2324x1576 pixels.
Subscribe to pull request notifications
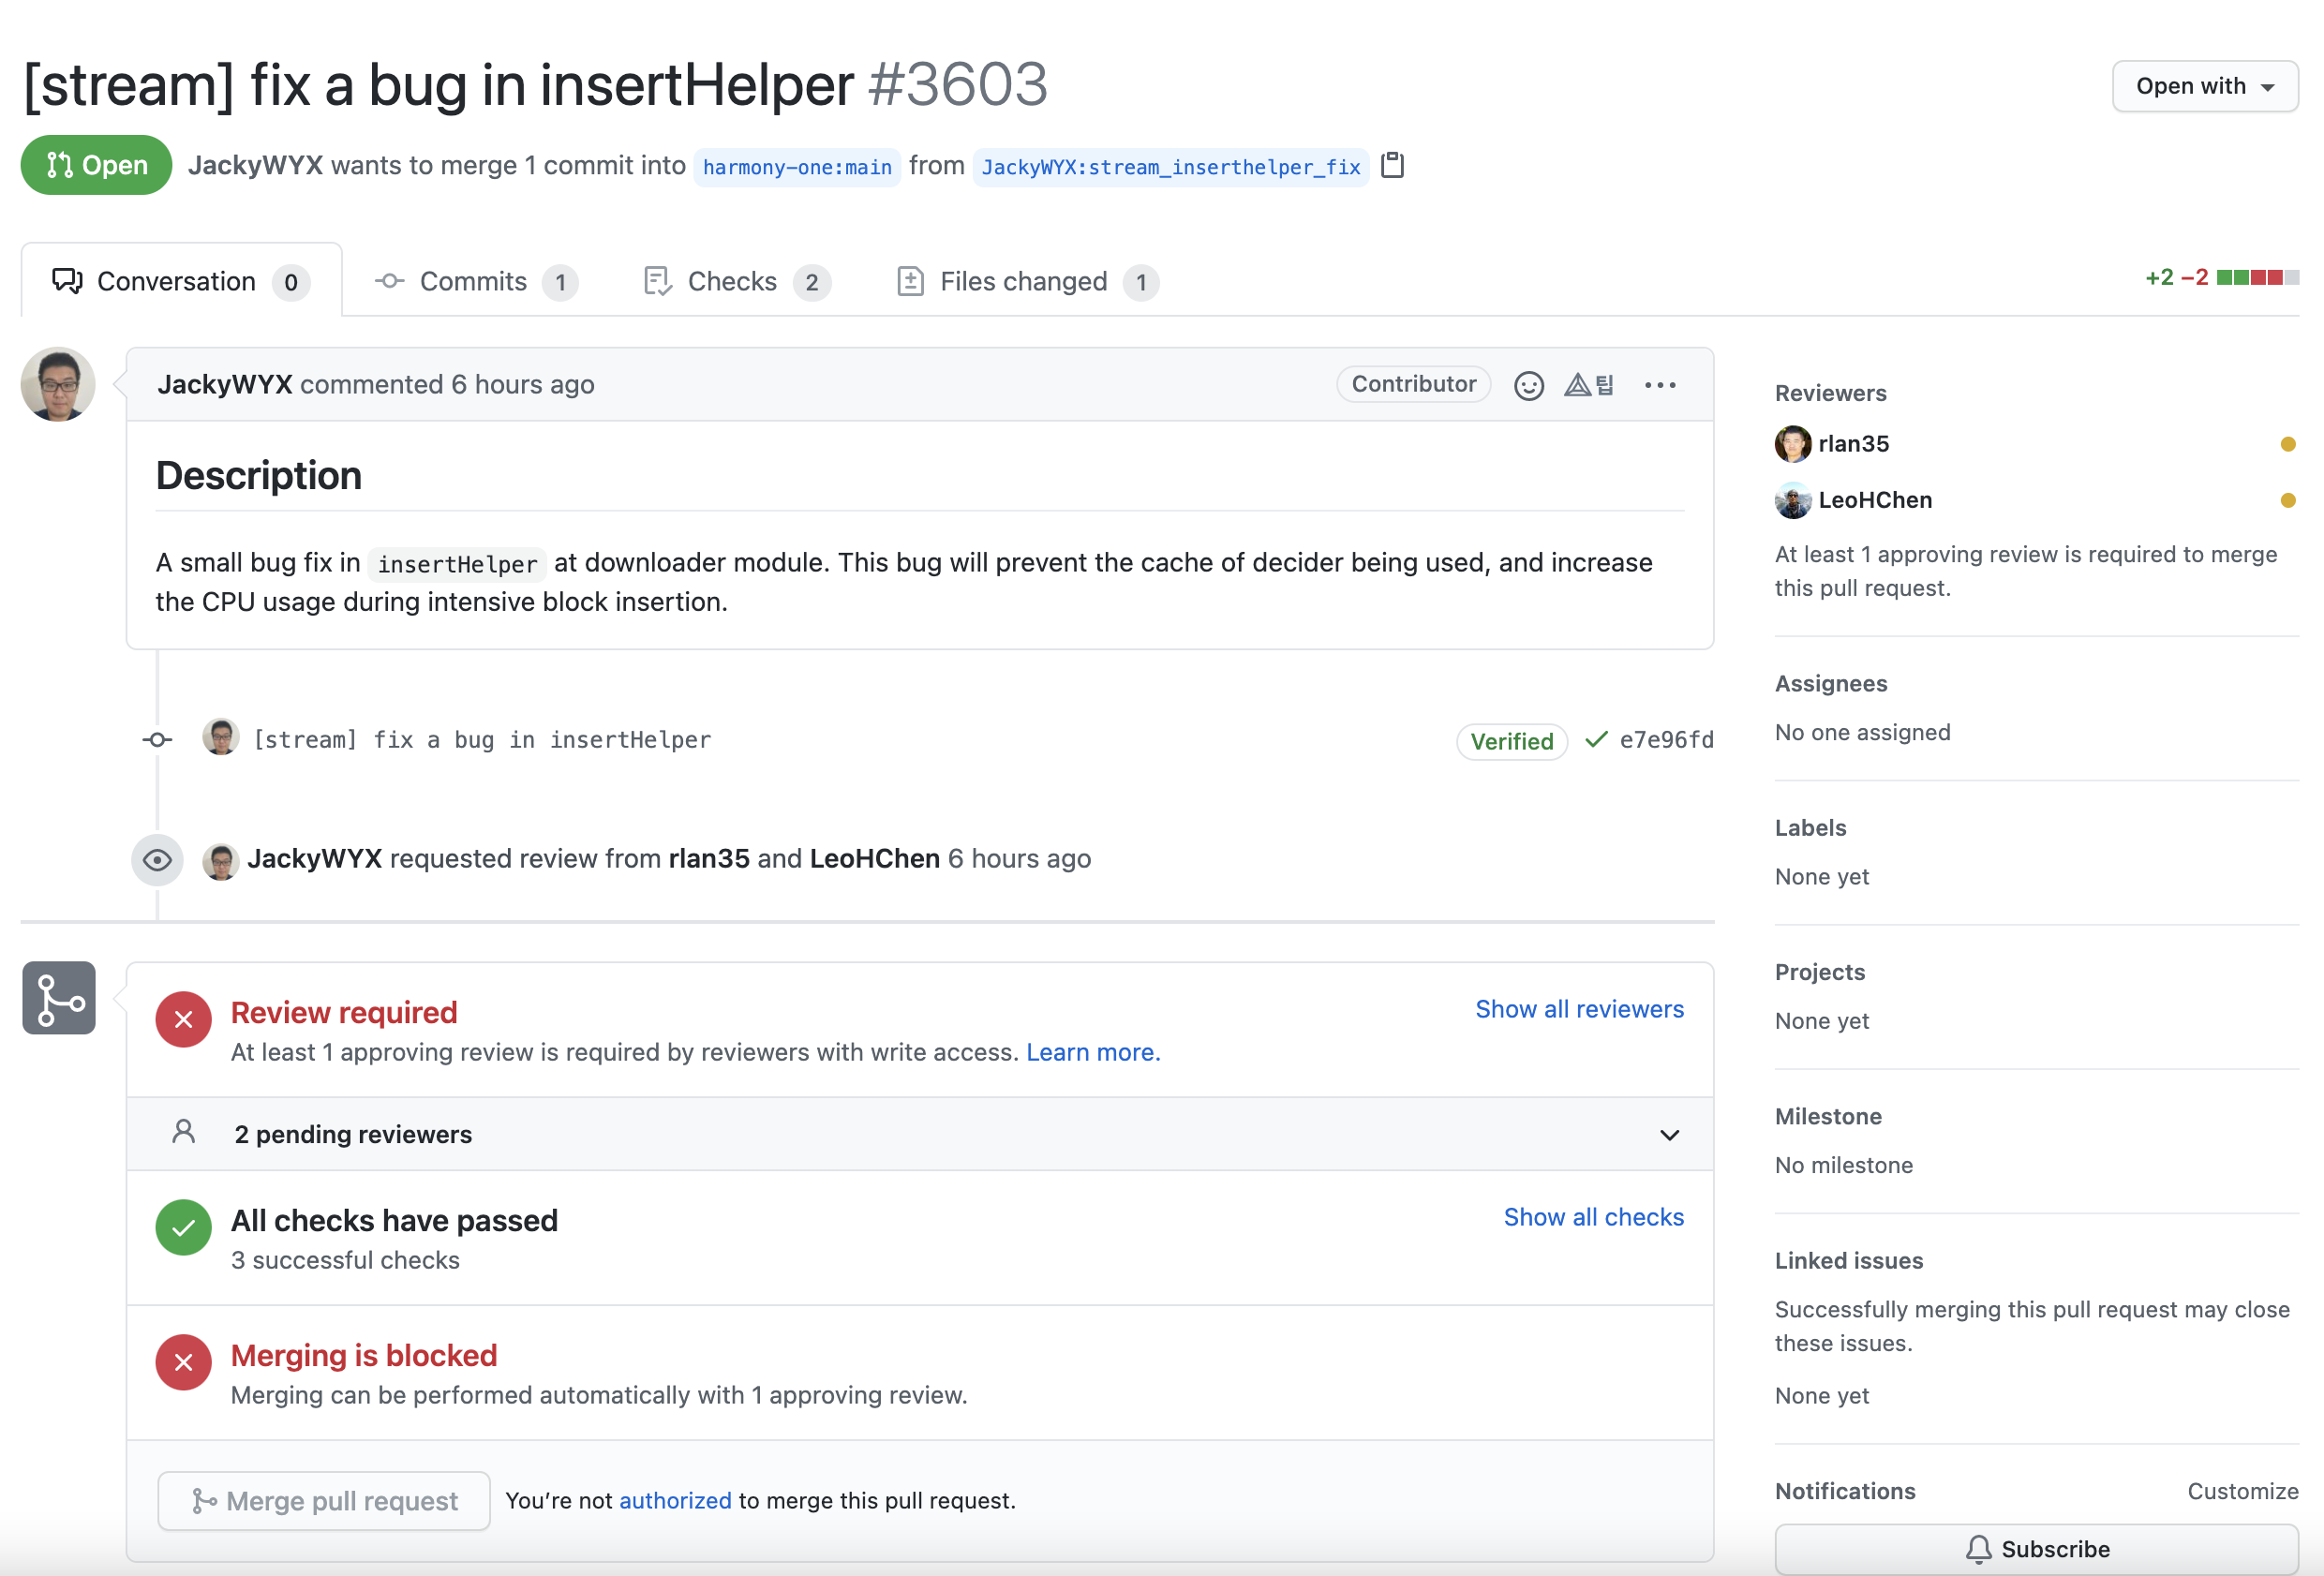2036,1548
